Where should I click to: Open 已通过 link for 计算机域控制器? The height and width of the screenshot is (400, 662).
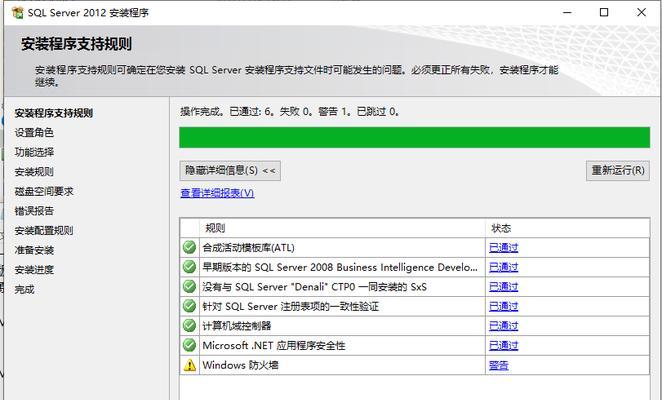(503, 326)
